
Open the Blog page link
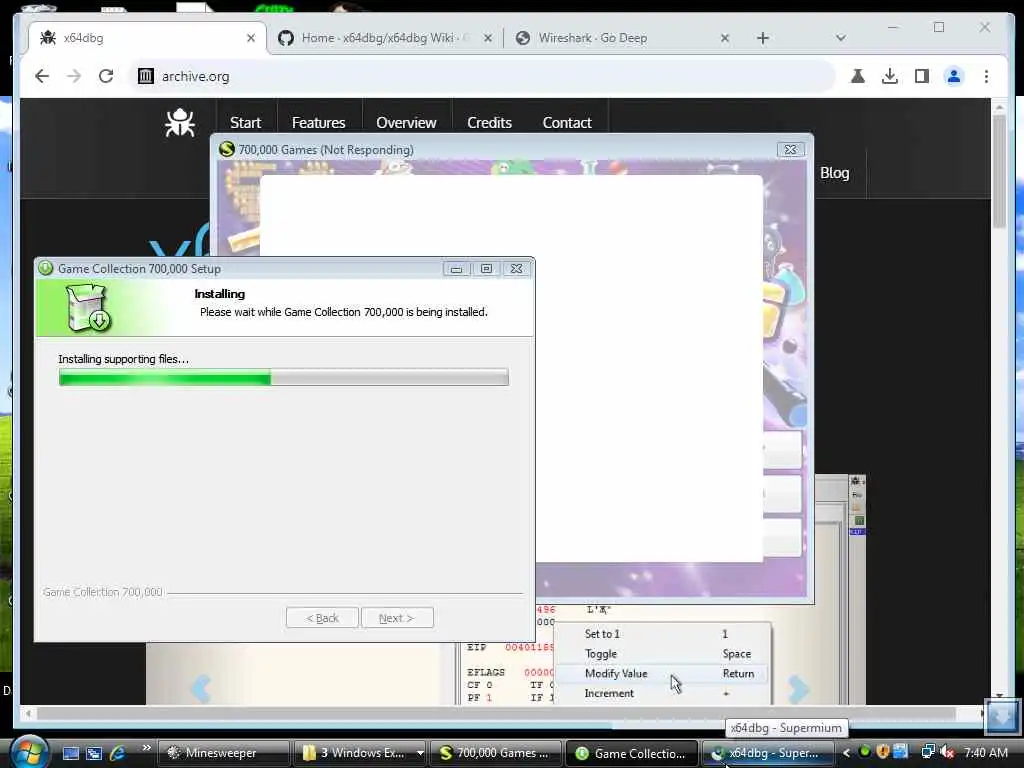pos(834,172)
